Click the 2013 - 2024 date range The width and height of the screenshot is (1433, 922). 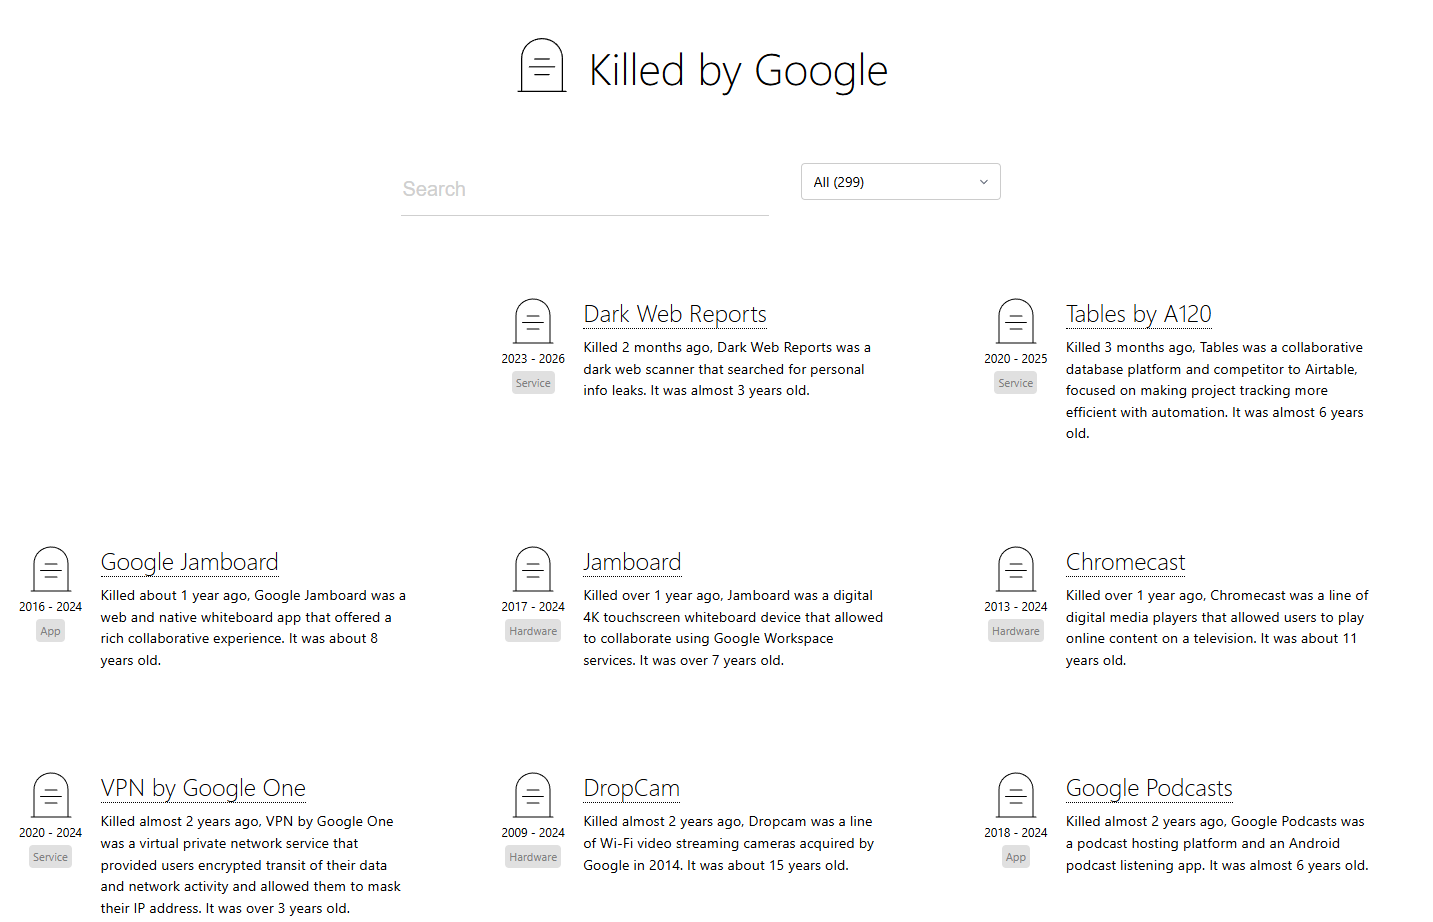pos(1015,607)
